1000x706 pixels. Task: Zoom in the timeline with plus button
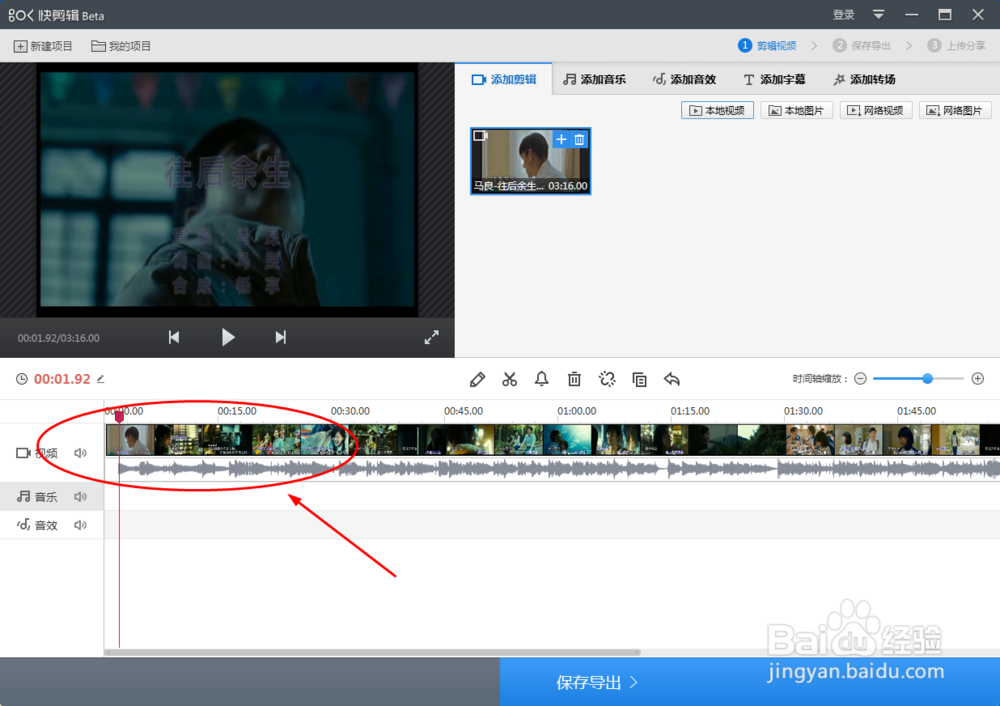(x=978, y=379)
